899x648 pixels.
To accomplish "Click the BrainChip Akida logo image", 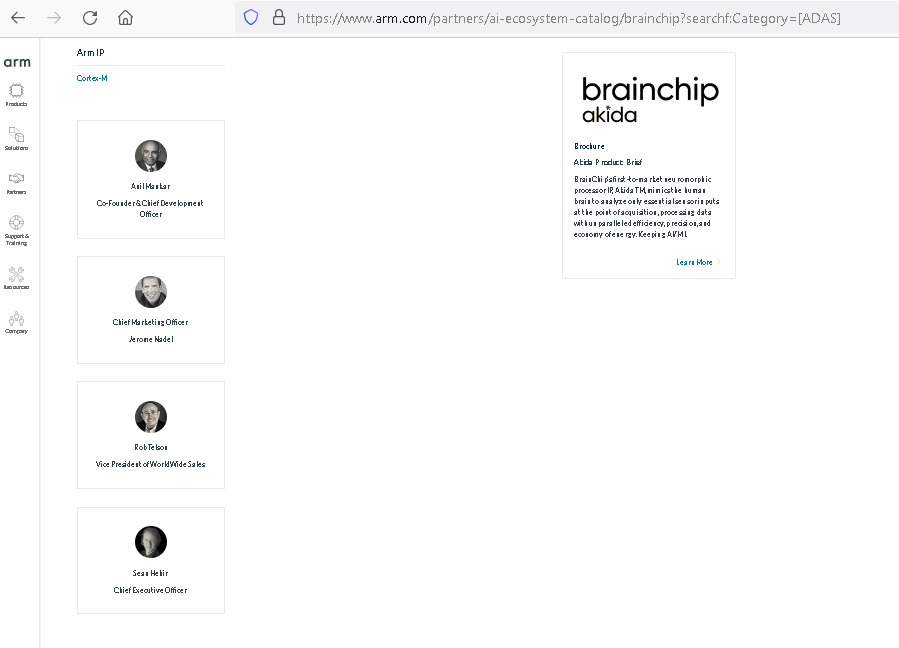I will [650, 99].
